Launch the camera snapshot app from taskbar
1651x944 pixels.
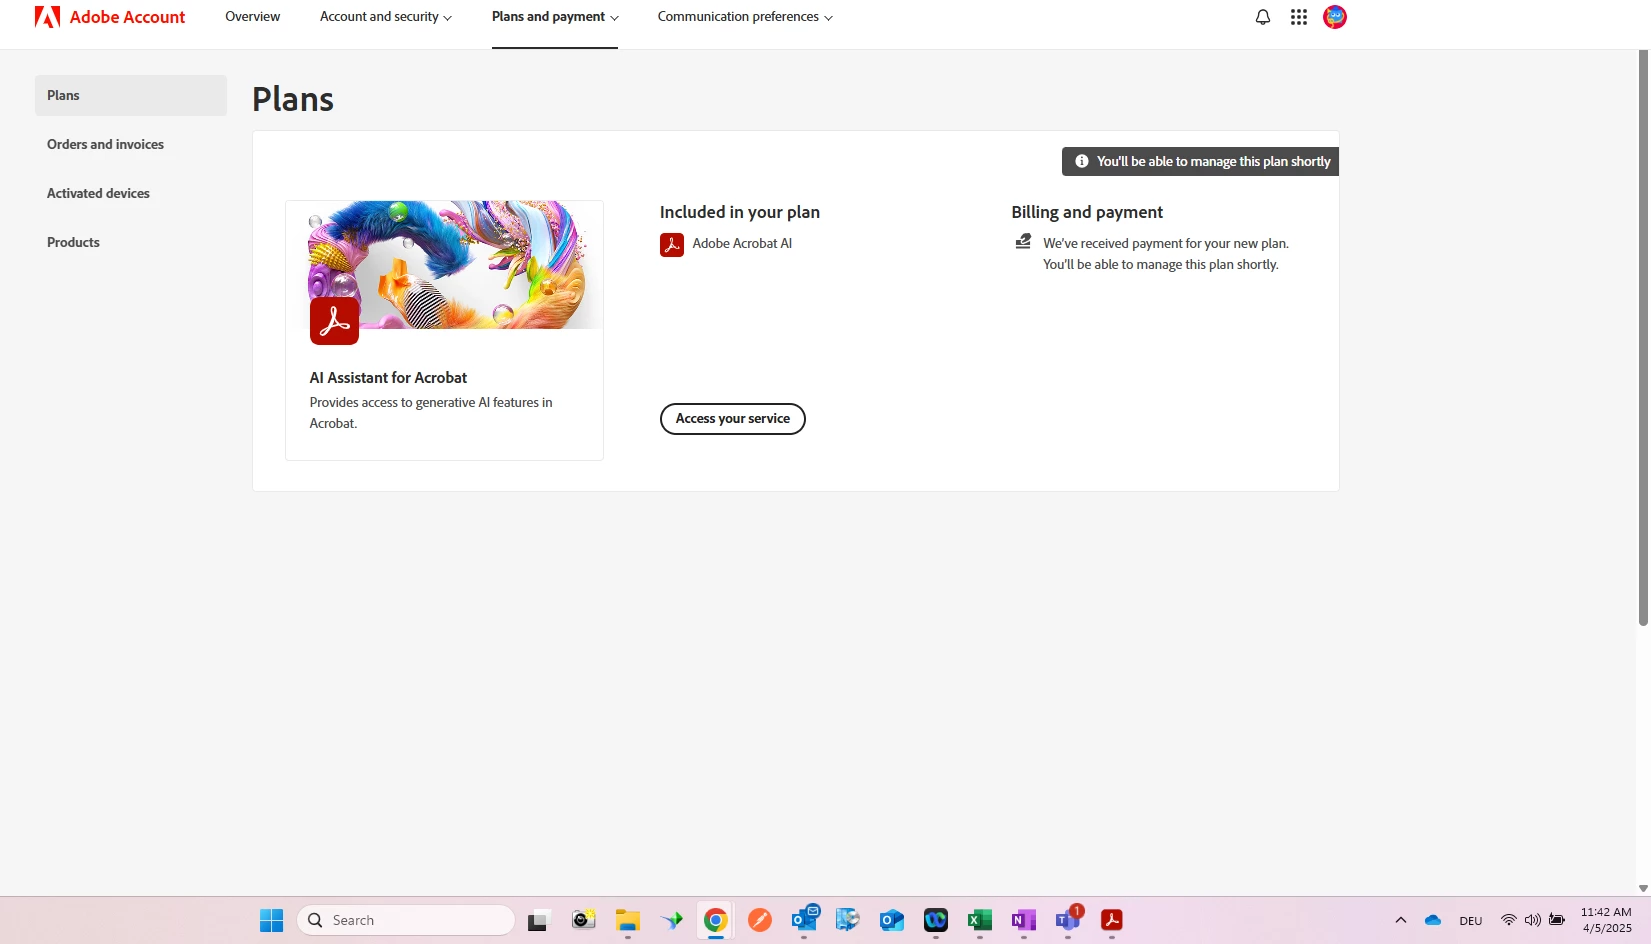(584, 920)
